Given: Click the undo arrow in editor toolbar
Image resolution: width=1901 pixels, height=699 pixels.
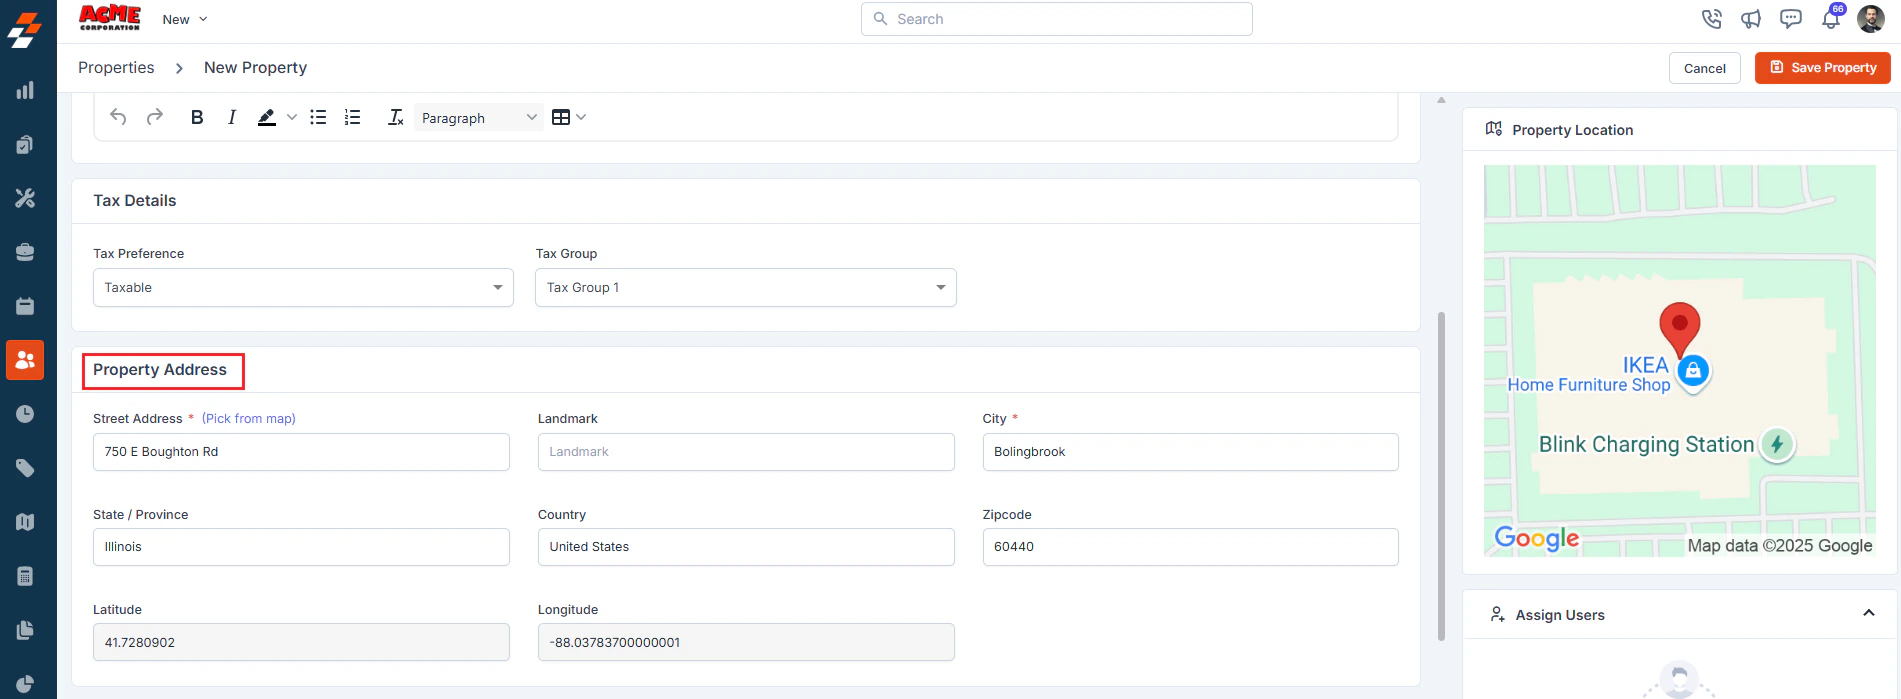Looking at the screenshot, I should (x=118, y=117).
